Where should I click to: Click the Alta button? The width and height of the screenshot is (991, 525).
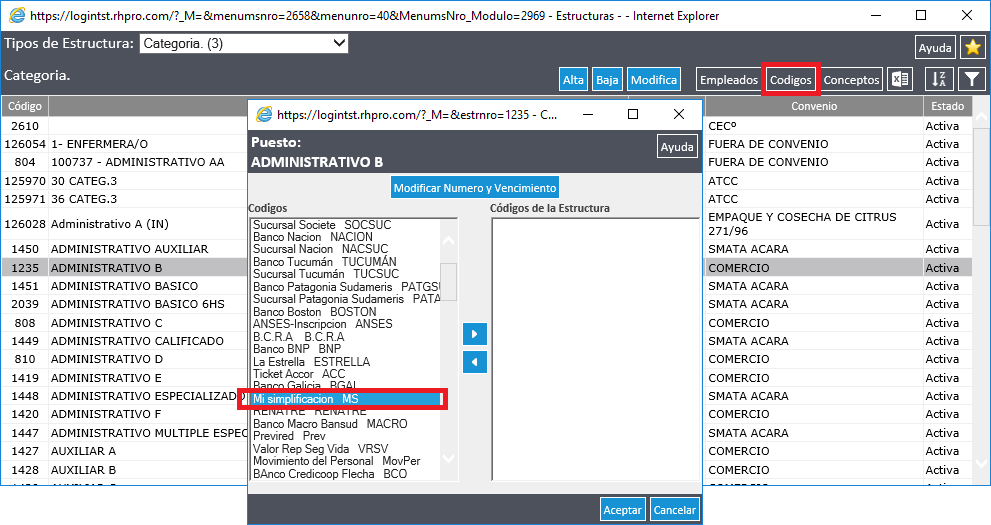click(573, 80)
